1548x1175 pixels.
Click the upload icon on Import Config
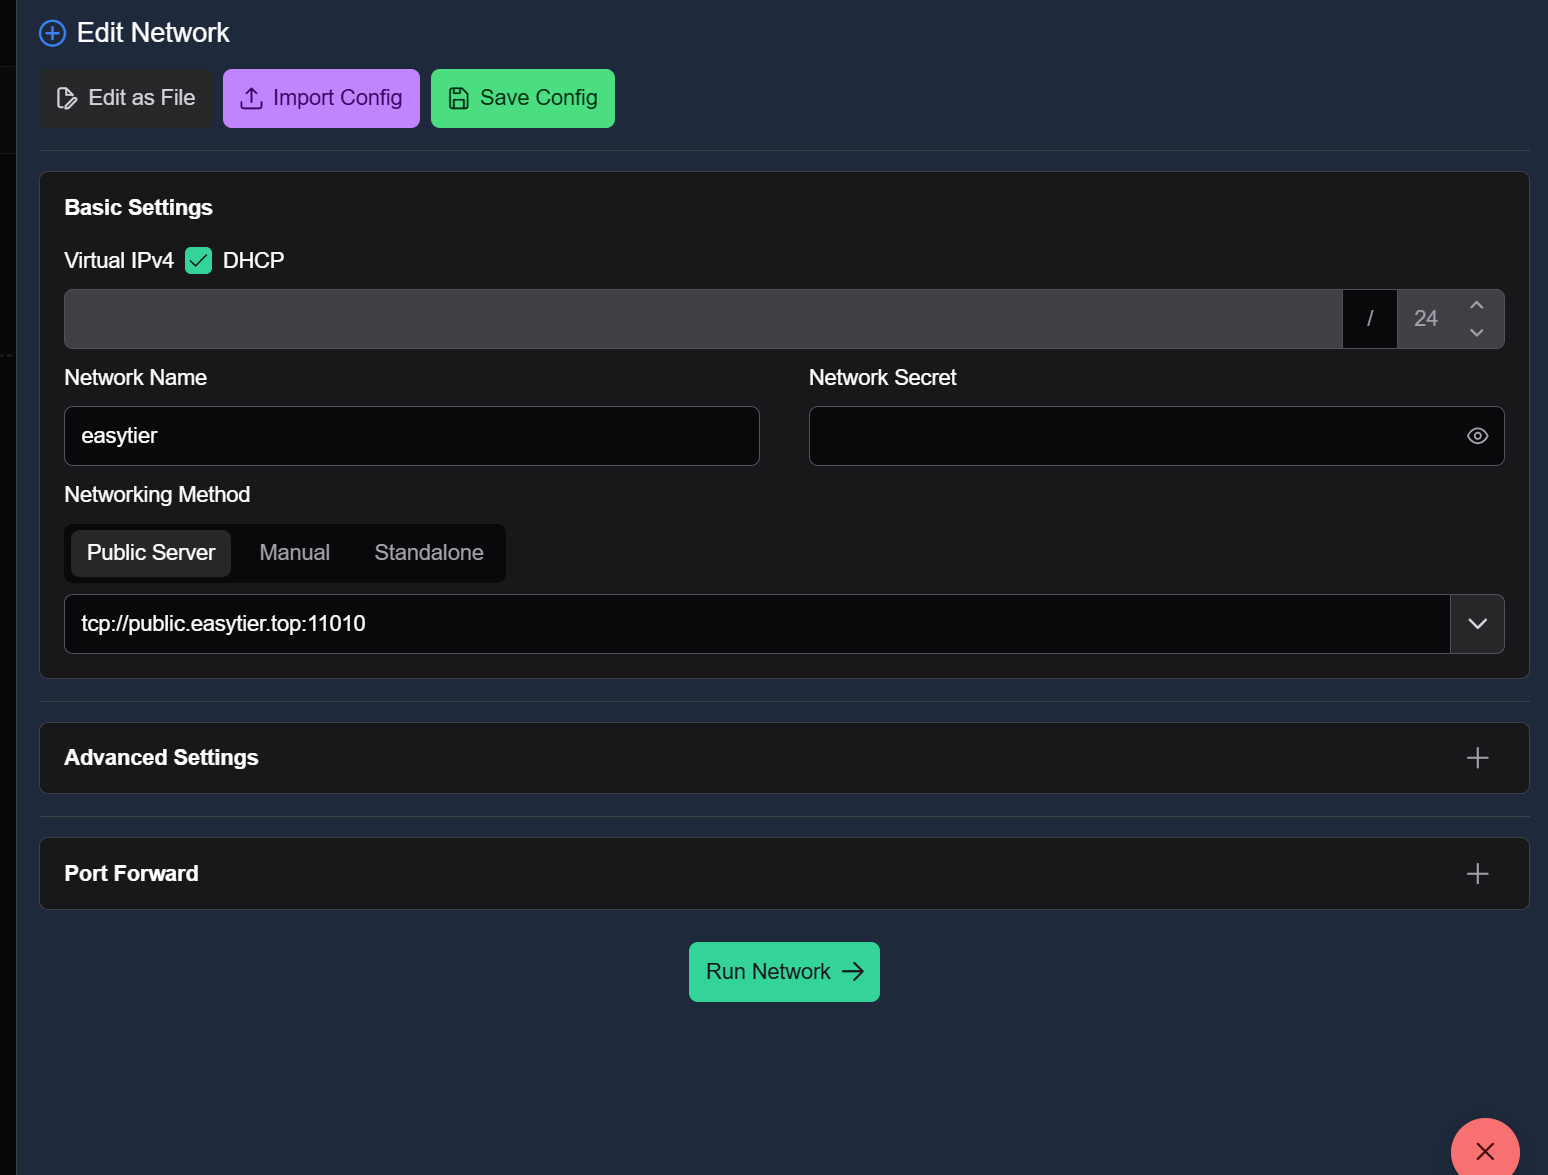[252, 98]
